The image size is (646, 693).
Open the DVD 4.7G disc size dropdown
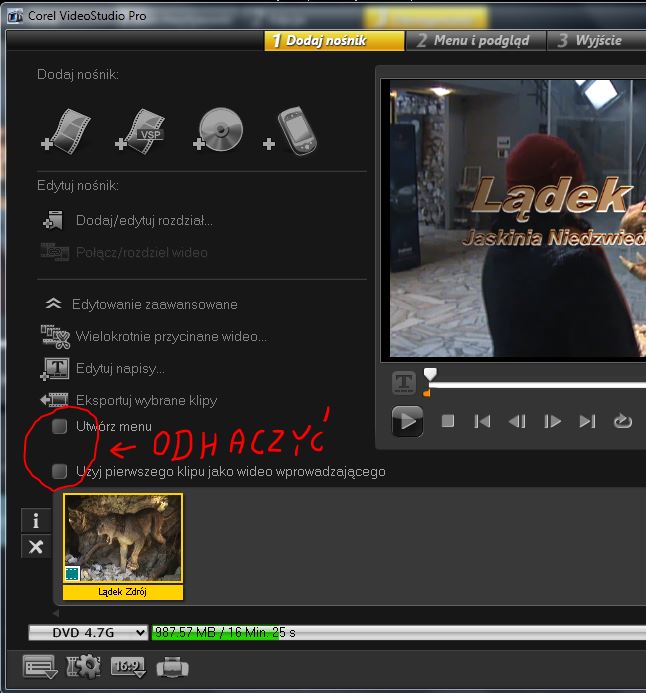point(88,632)
